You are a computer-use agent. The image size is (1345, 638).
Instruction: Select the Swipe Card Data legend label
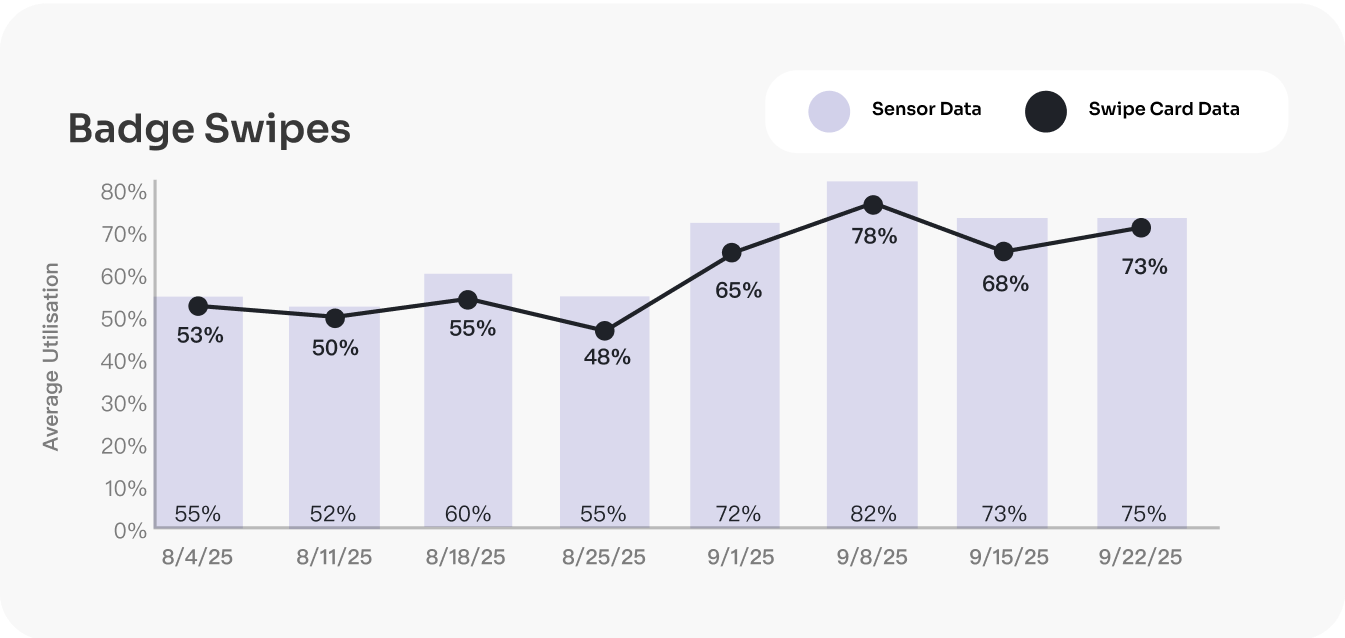1163,109
